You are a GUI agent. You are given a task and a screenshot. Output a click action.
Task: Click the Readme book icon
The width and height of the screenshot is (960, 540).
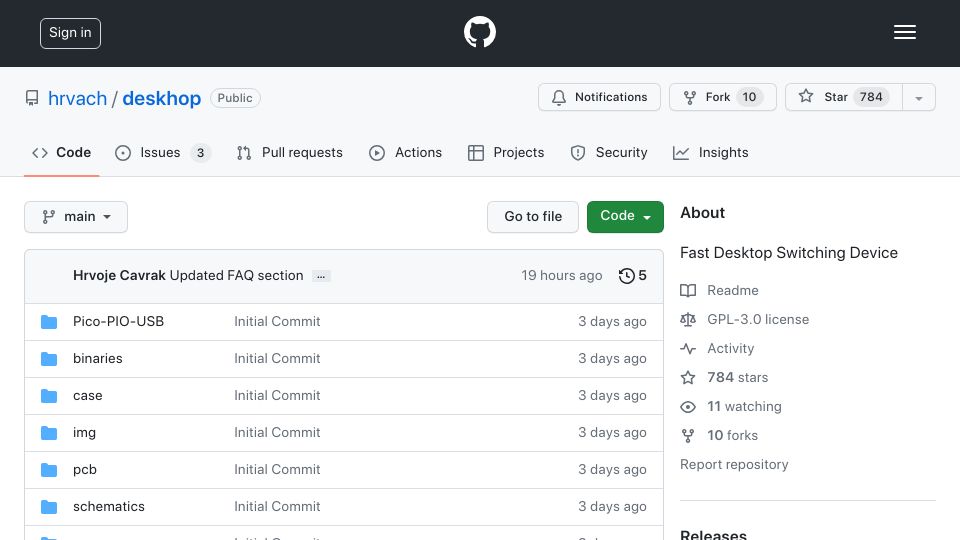[x=688, y=291]
